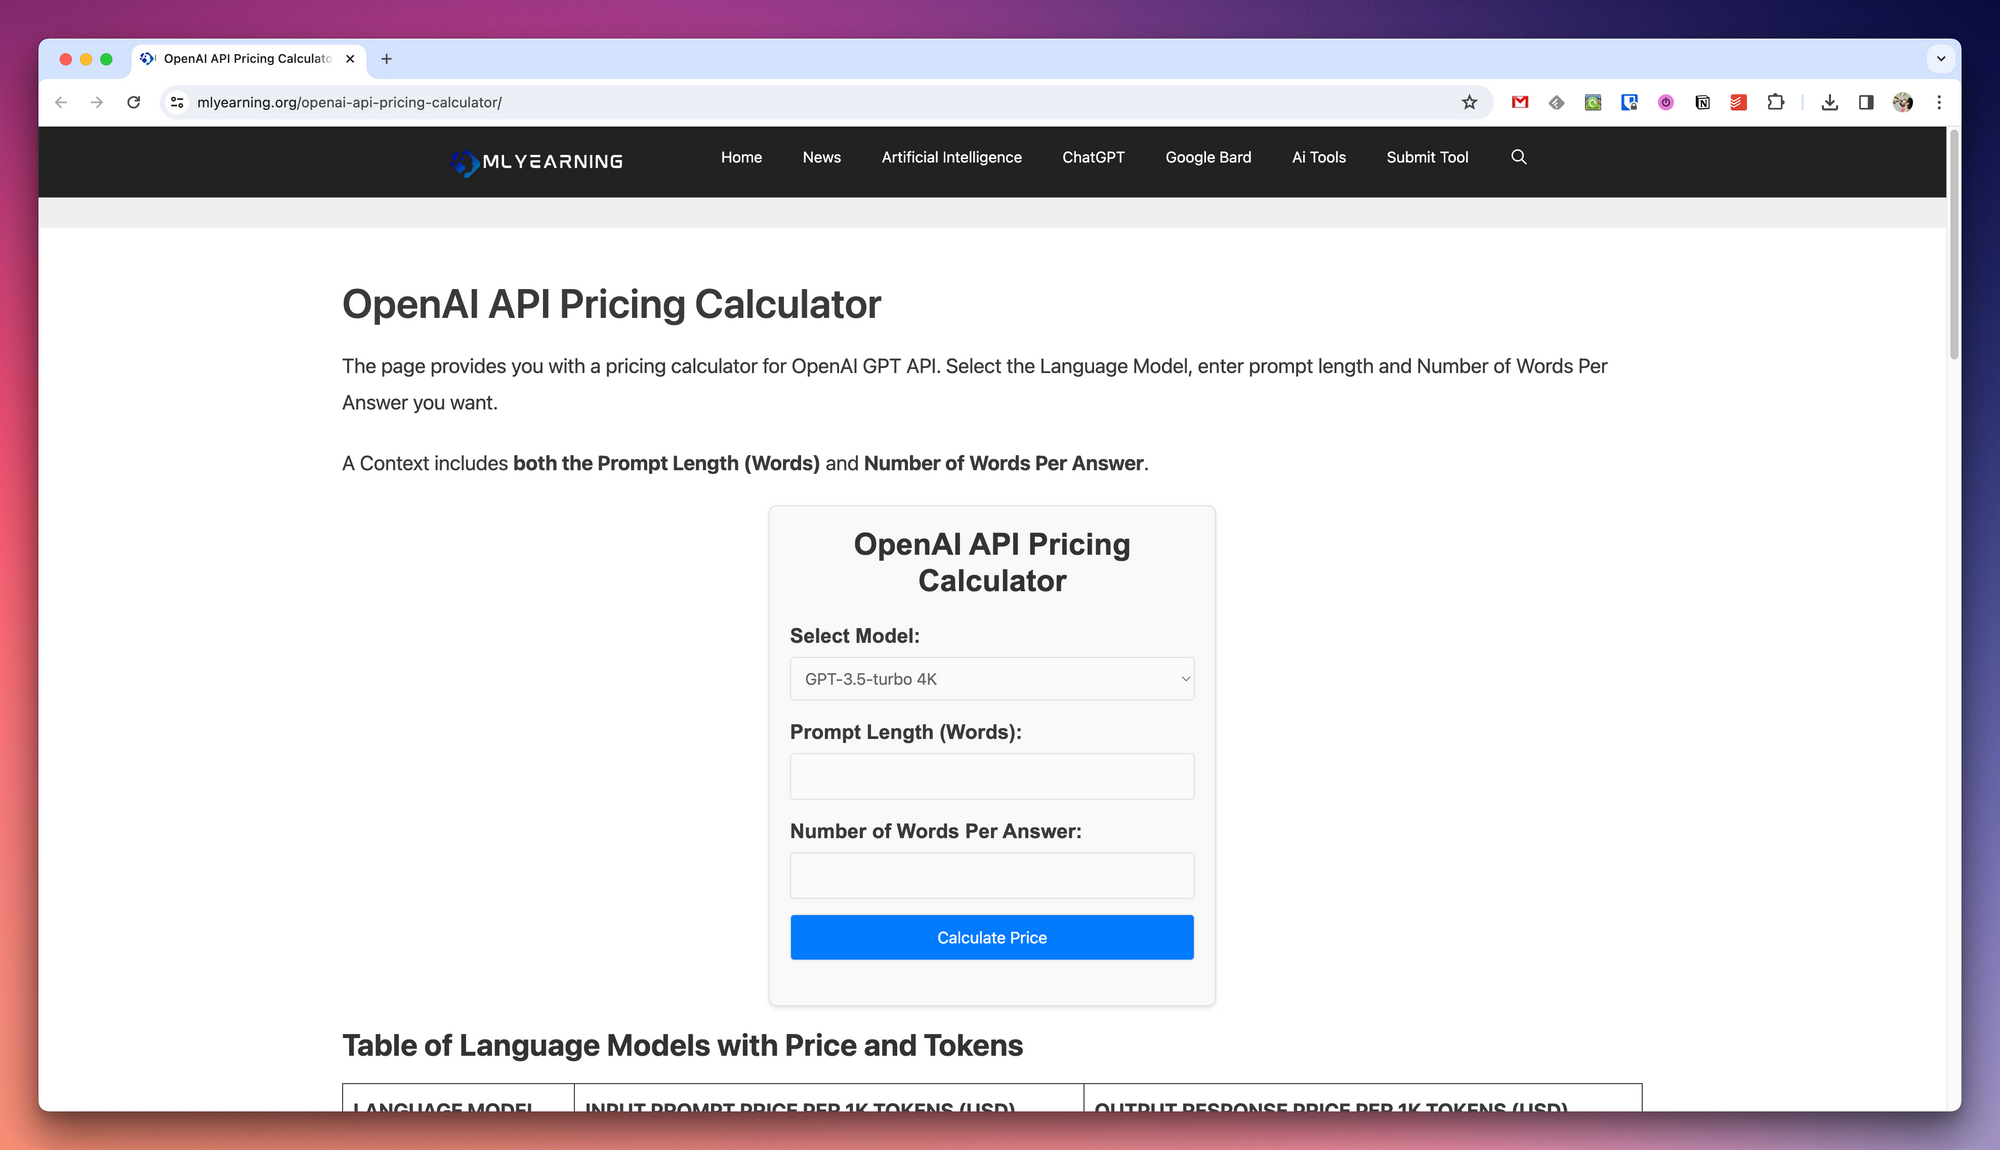Open the Todoist extension icon
The height and width of the screenshot is (1150, 2000).
(1739, 102)
